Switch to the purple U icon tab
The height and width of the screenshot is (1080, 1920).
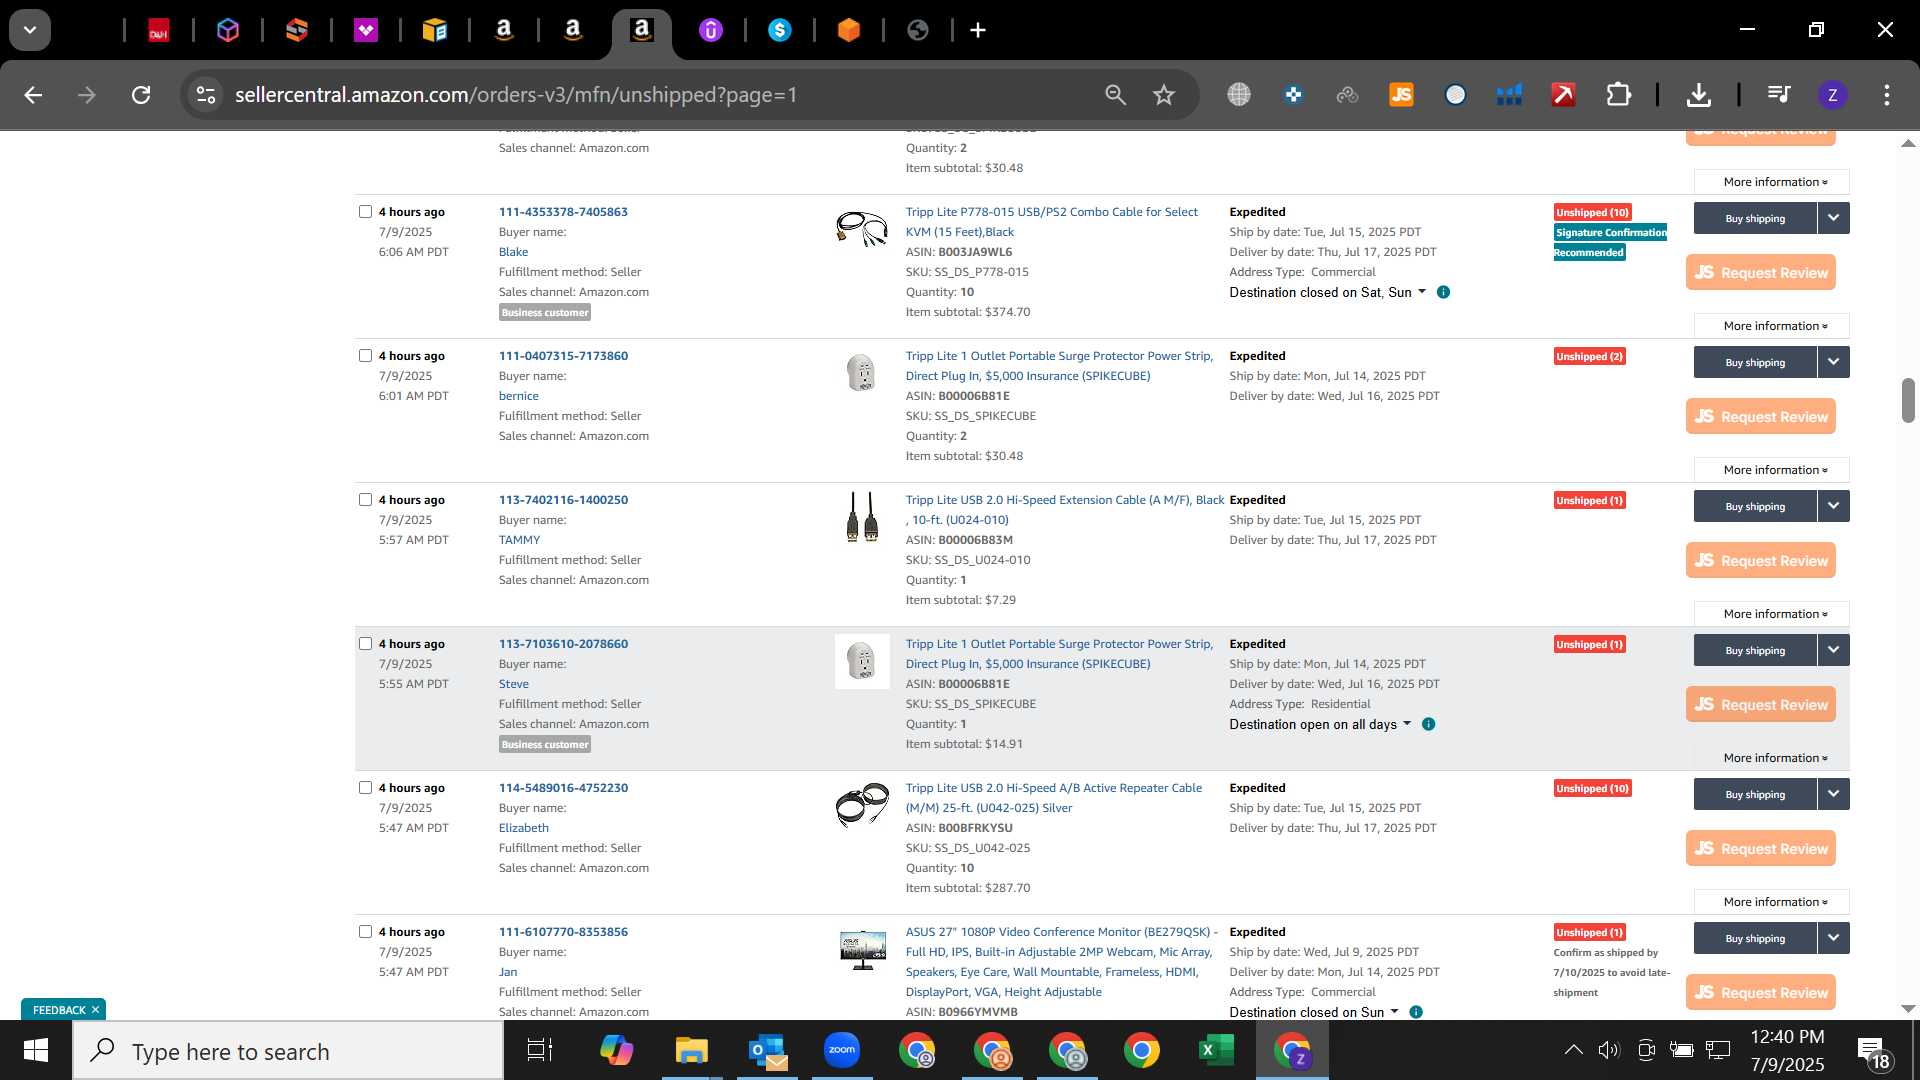711,31
